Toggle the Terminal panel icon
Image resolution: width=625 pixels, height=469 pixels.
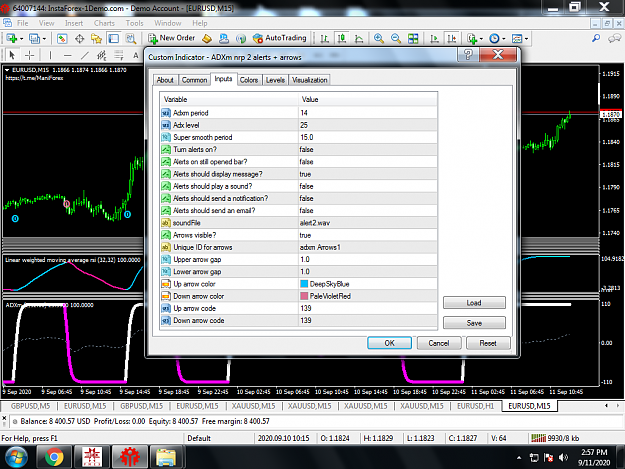click(x=114, y=39)
